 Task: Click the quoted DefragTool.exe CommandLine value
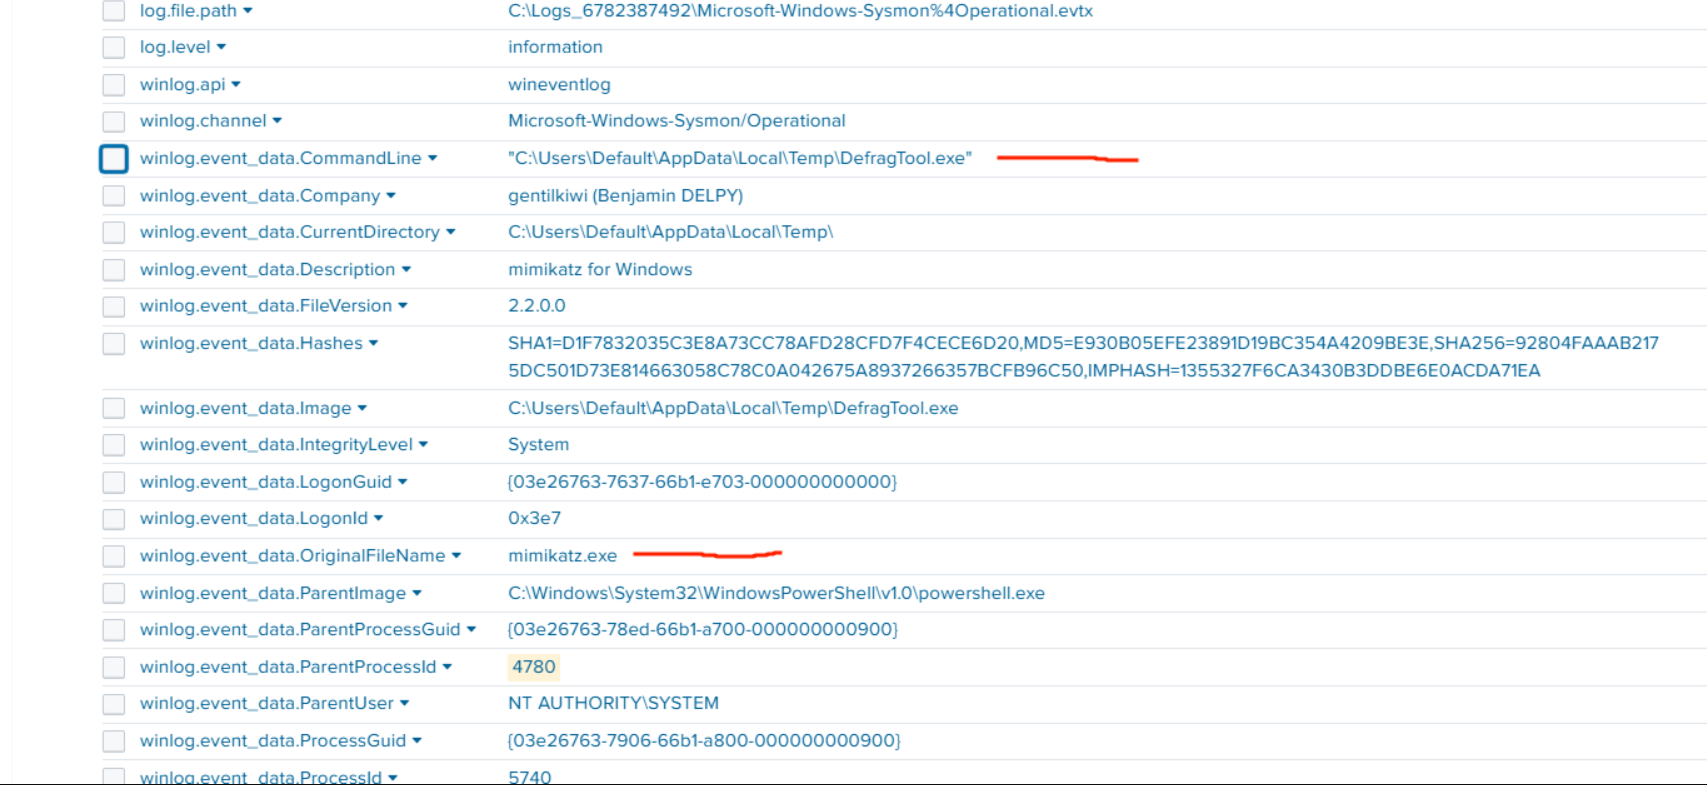740,158
